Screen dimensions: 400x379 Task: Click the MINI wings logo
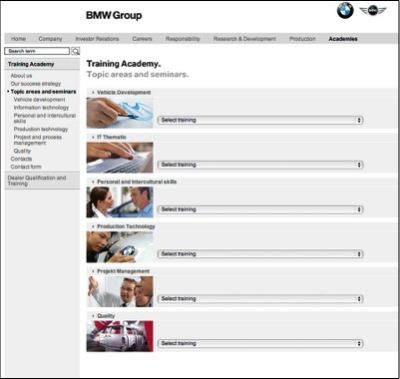pos(373,11)
